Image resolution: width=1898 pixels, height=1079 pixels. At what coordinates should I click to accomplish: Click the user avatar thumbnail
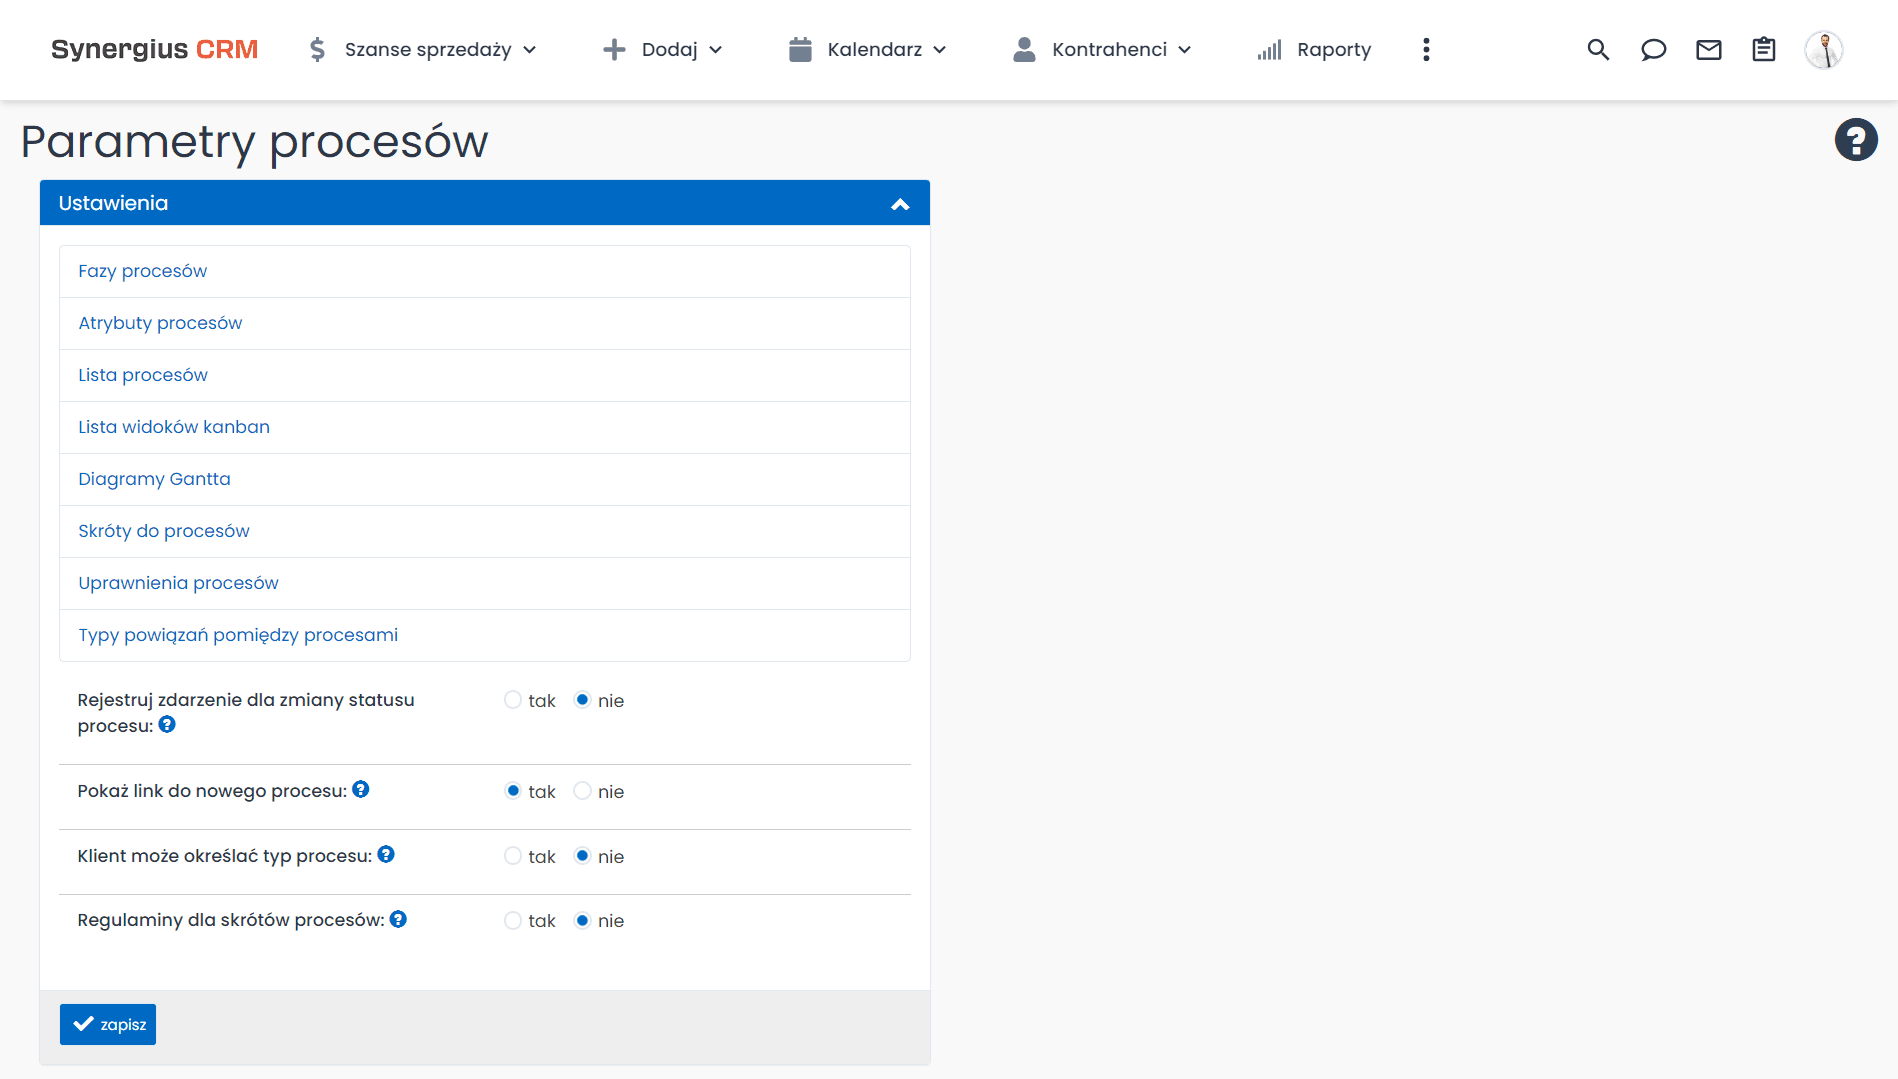(x=1824, y=49)
